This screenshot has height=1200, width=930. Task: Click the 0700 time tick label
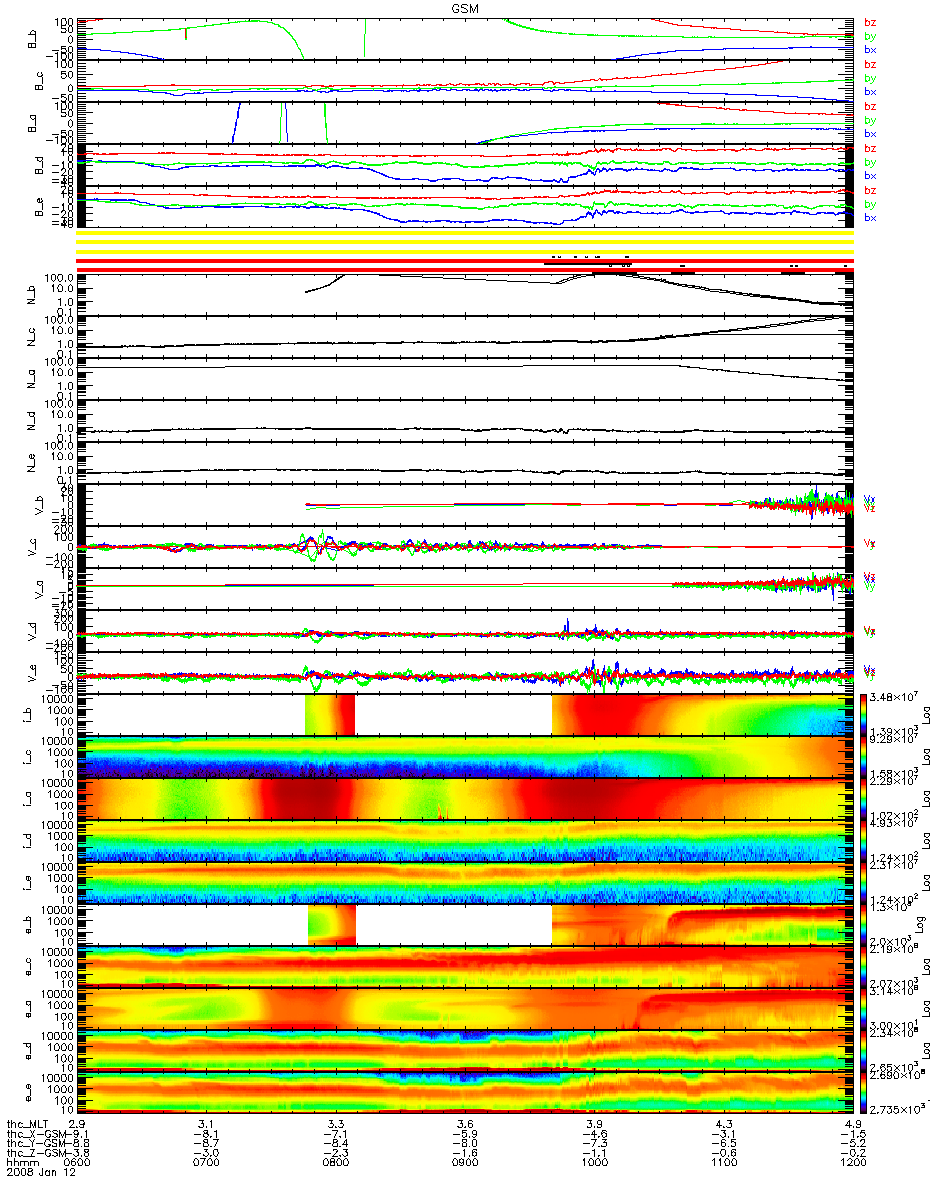(207, 1165)
